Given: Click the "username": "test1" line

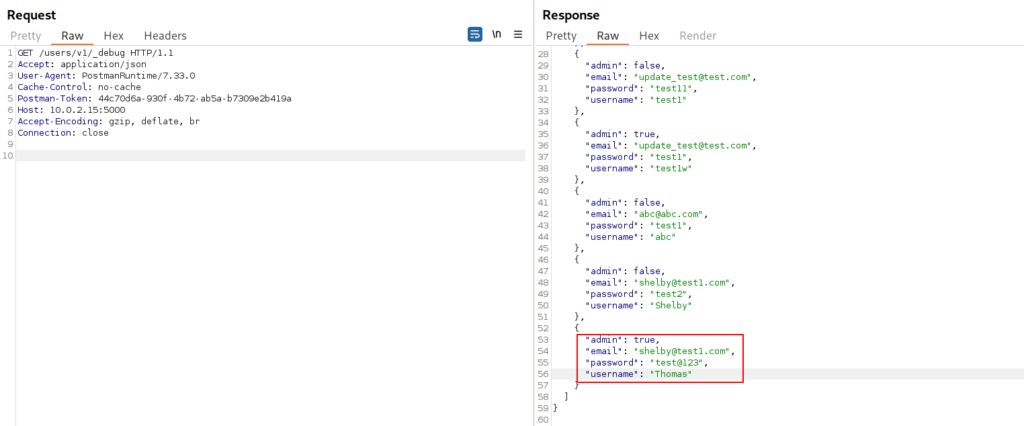Looking at the screenshot, I should coord(637,100).
